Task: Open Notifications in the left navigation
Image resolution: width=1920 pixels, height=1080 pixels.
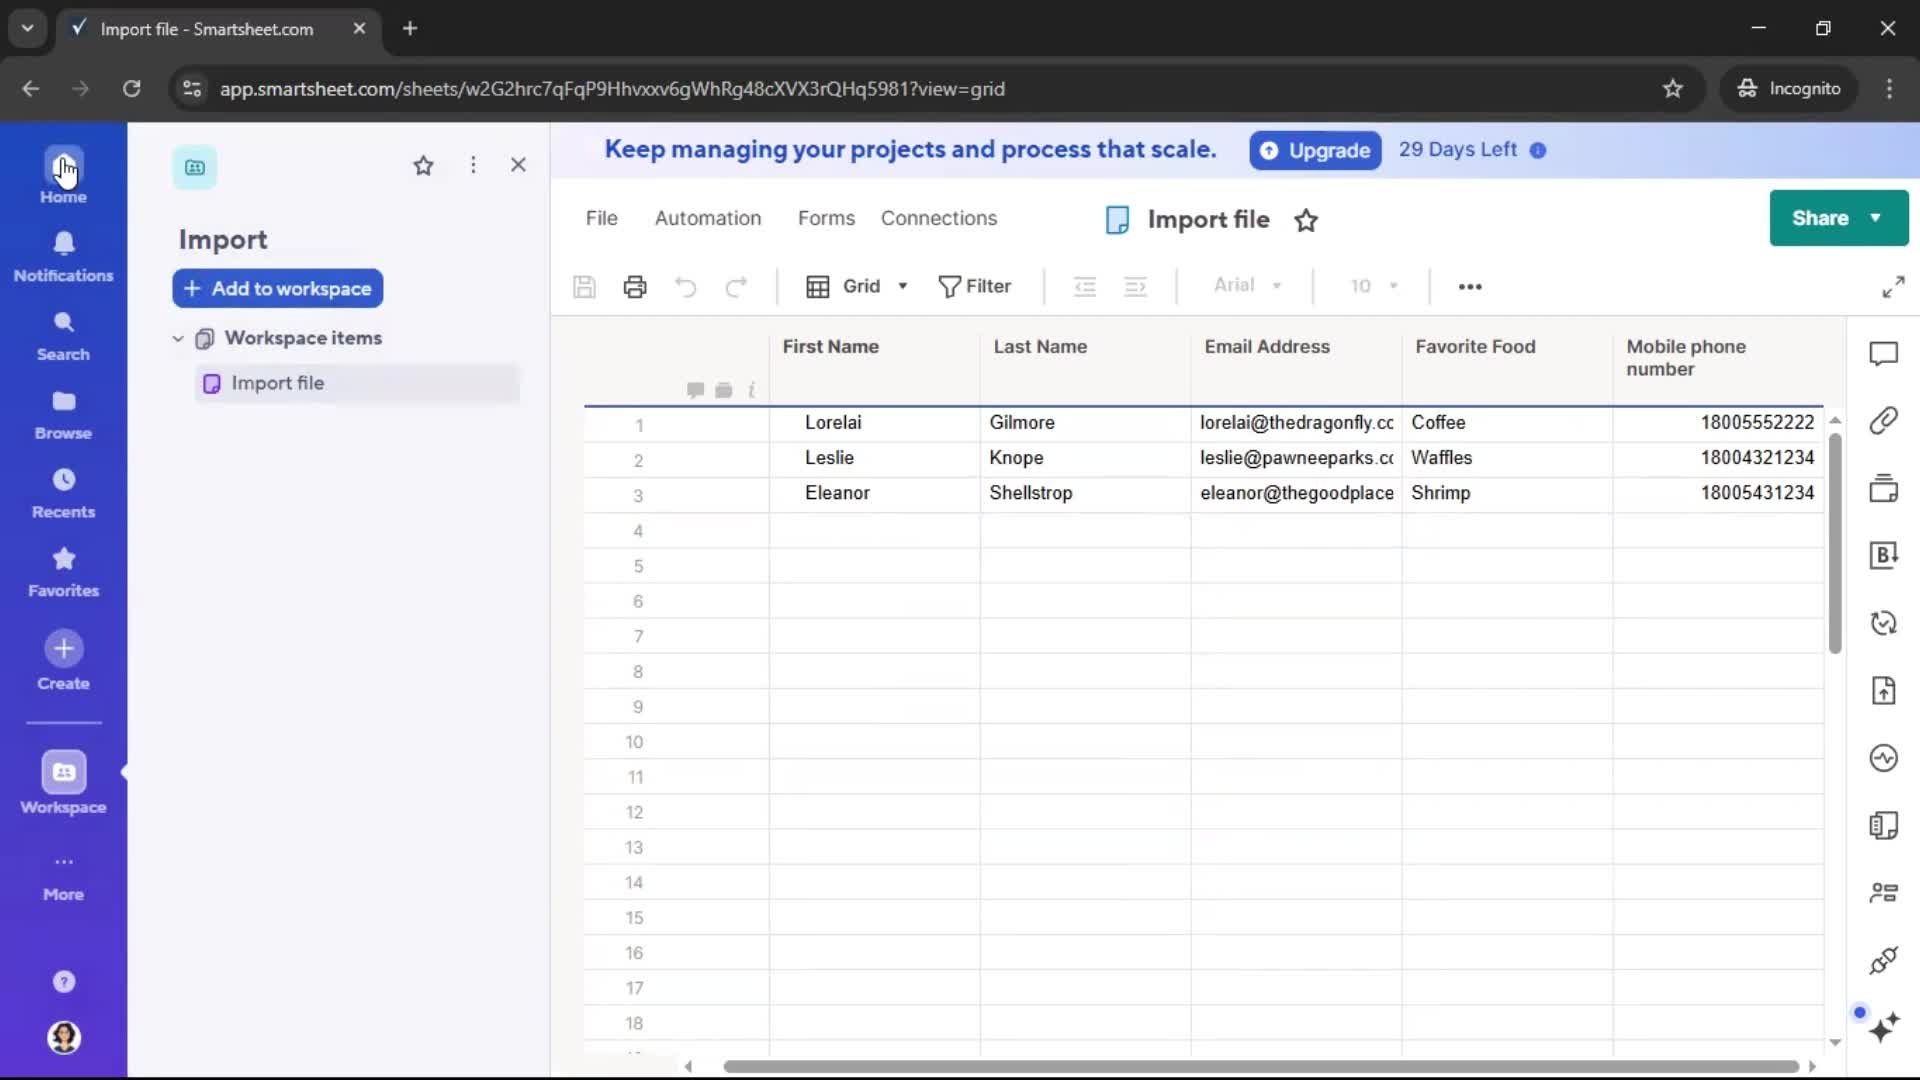Action: point(63,255)
